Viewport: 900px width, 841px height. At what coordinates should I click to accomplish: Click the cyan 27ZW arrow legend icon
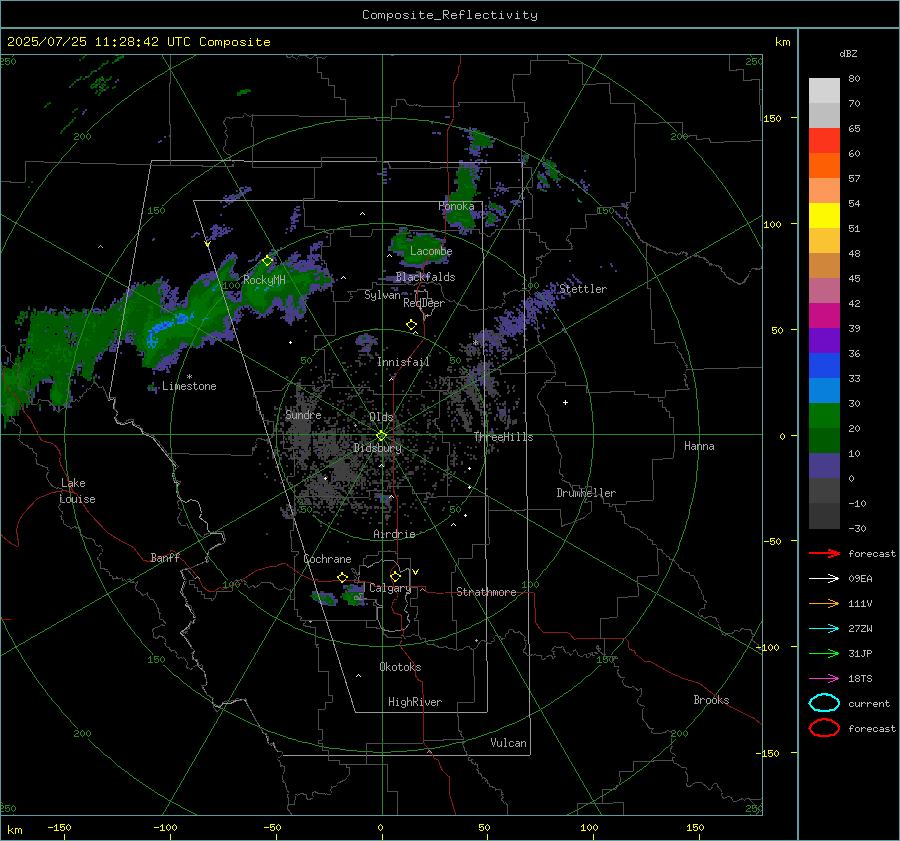point(824,629)
